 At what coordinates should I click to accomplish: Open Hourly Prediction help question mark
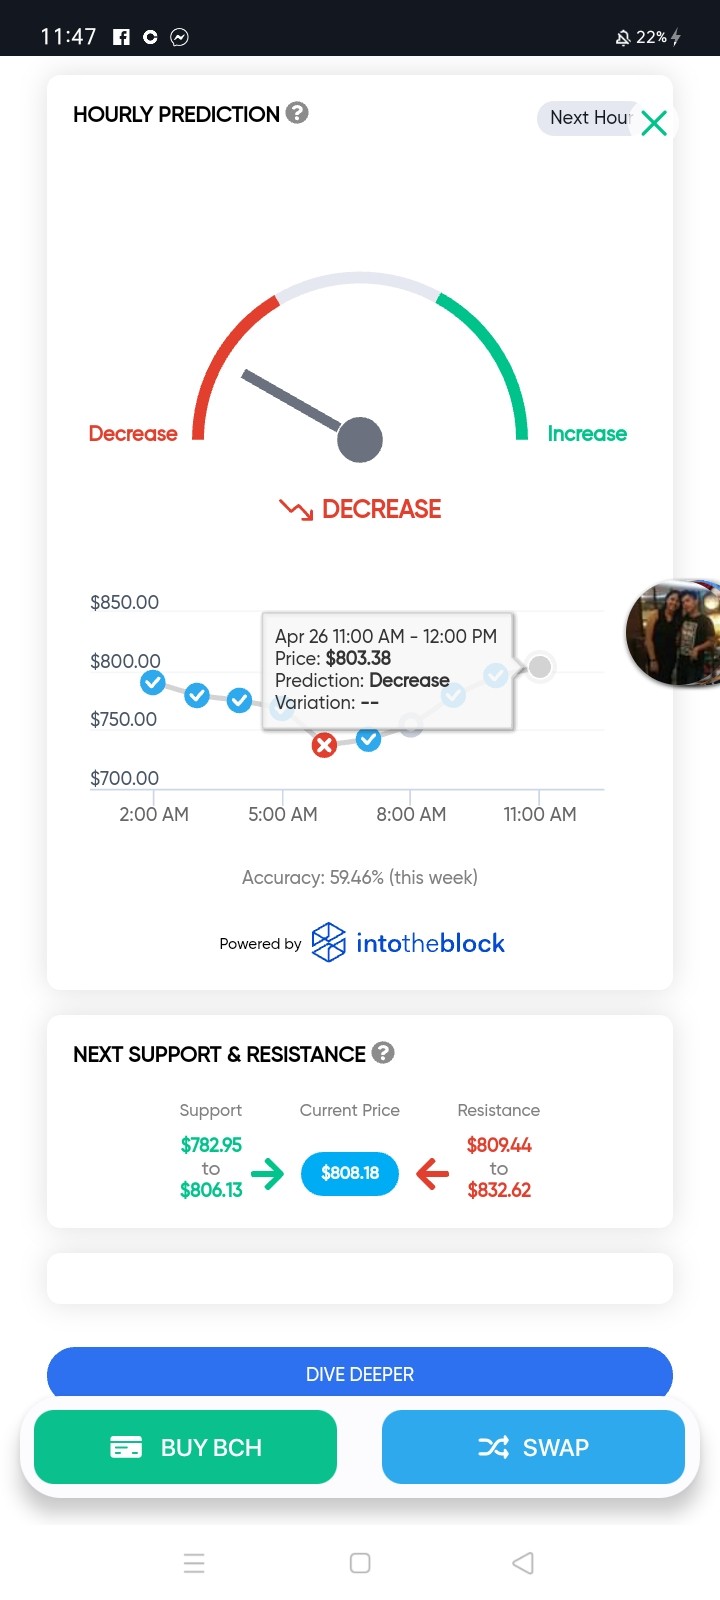click(297, 113)
